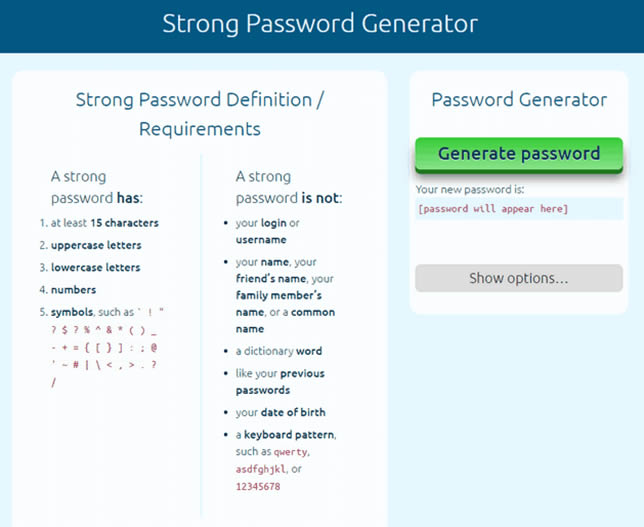Screen dimensions: 644x527
Task: Click the 'like your previous passwords' bullet
Action: 280,382
